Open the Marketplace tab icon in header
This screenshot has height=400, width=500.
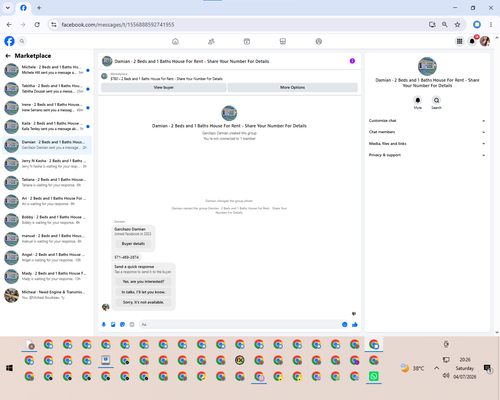point(283,41)
